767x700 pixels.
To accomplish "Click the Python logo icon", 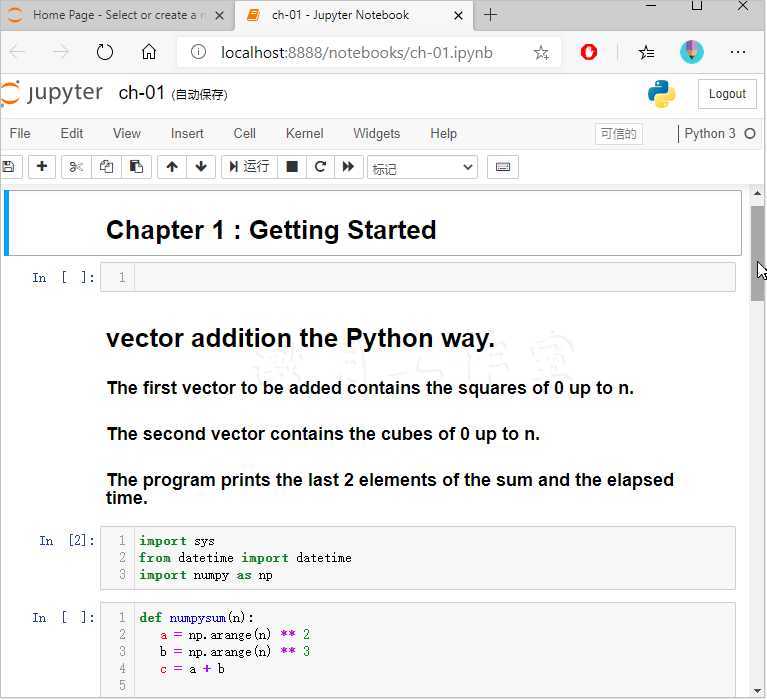I will pos(661,93).
